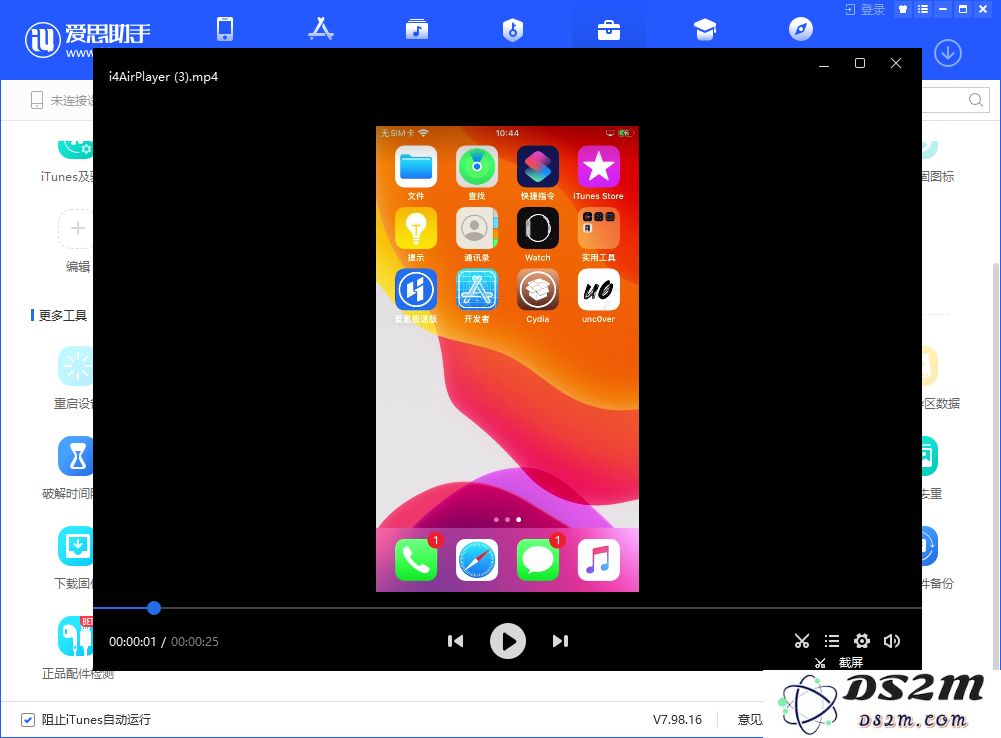This screenshot has height=738, width=1001.
Task: Click the 爱思极速版 app icon in video
Action: coord(416,289)
